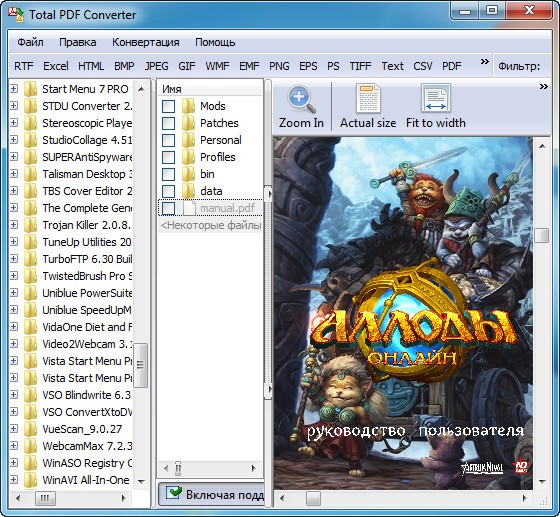Click the Total PDF Converter title icon
The image size is (560, 517).
[16, 14]
